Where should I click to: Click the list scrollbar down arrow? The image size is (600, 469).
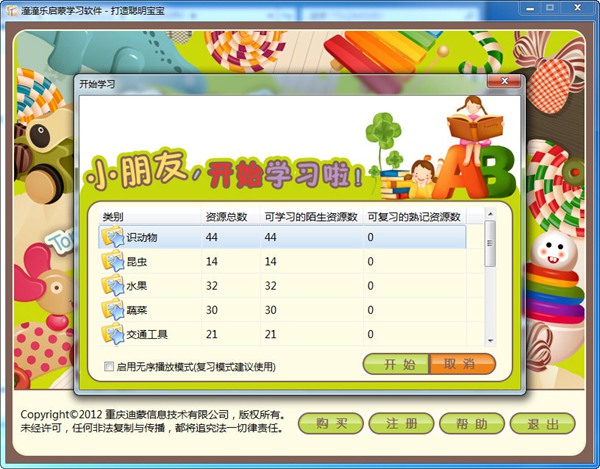coord(490,340)
